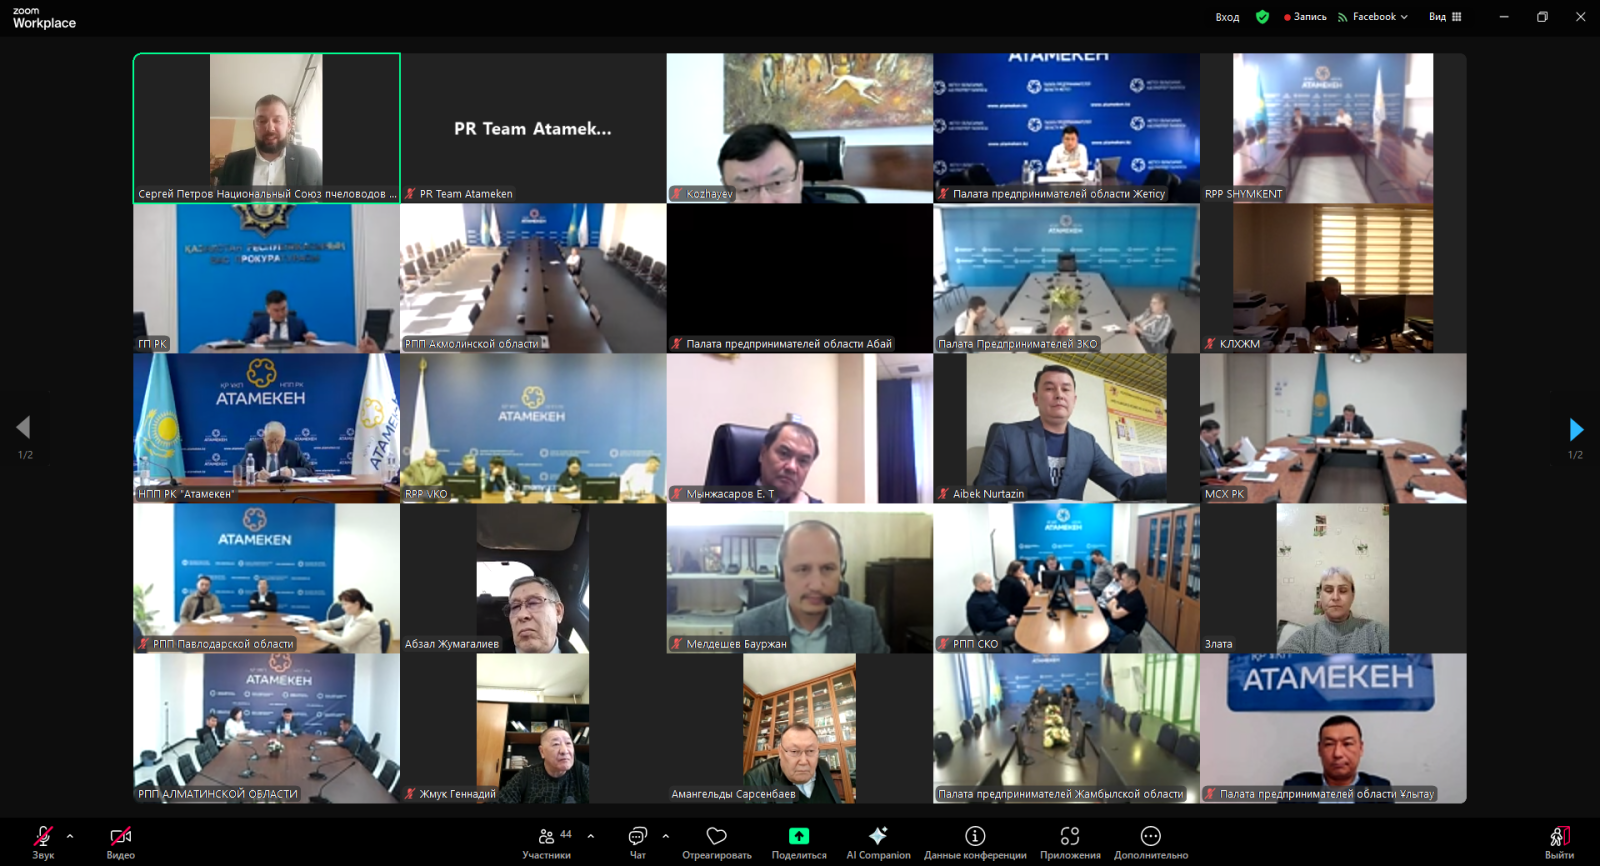Select Абзал Жумагалиев video tile

pyautogui.click(x=533, y=578)
